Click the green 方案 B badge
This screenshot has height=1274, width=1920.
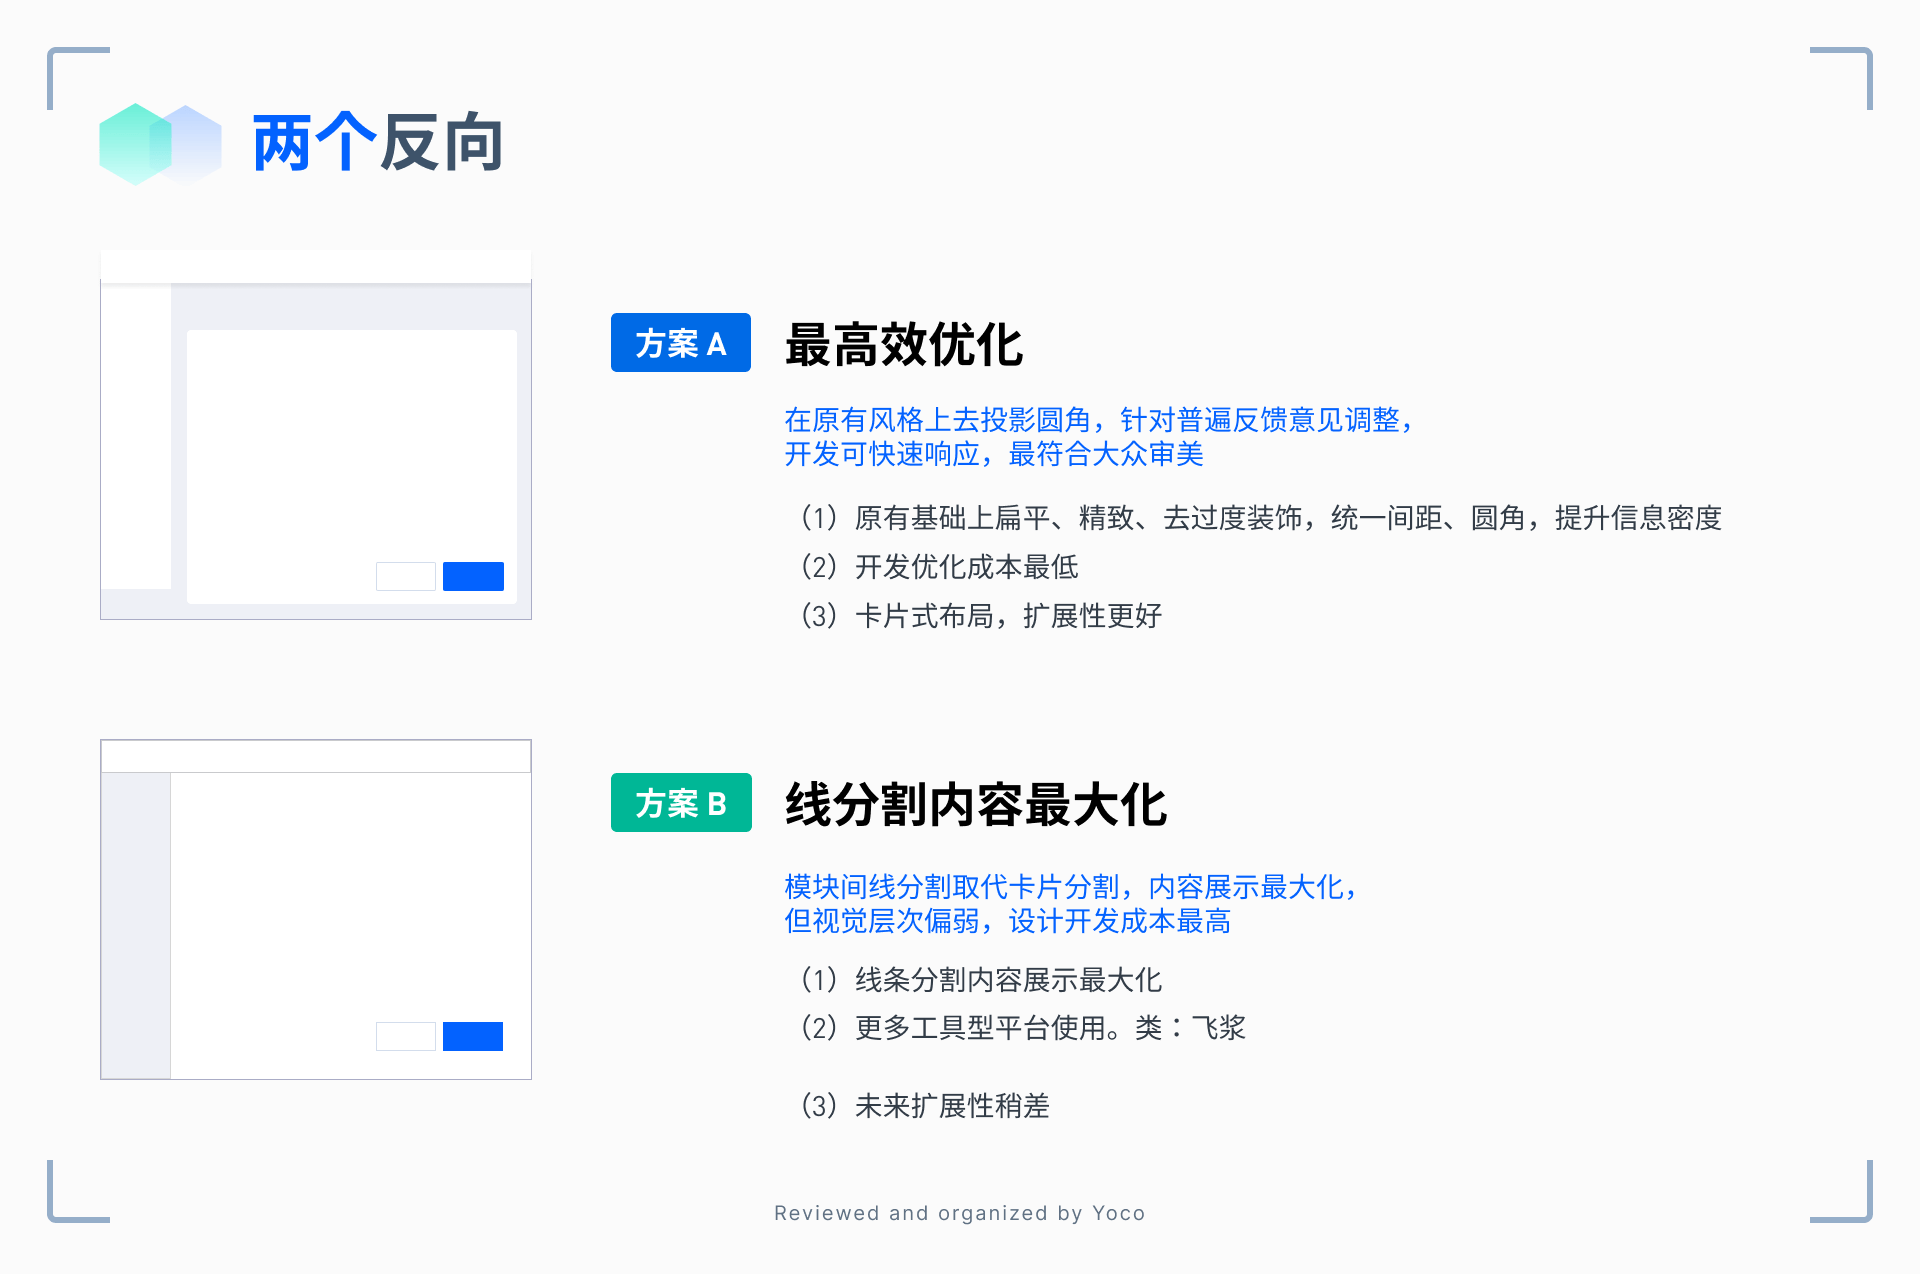click(680, 803)
